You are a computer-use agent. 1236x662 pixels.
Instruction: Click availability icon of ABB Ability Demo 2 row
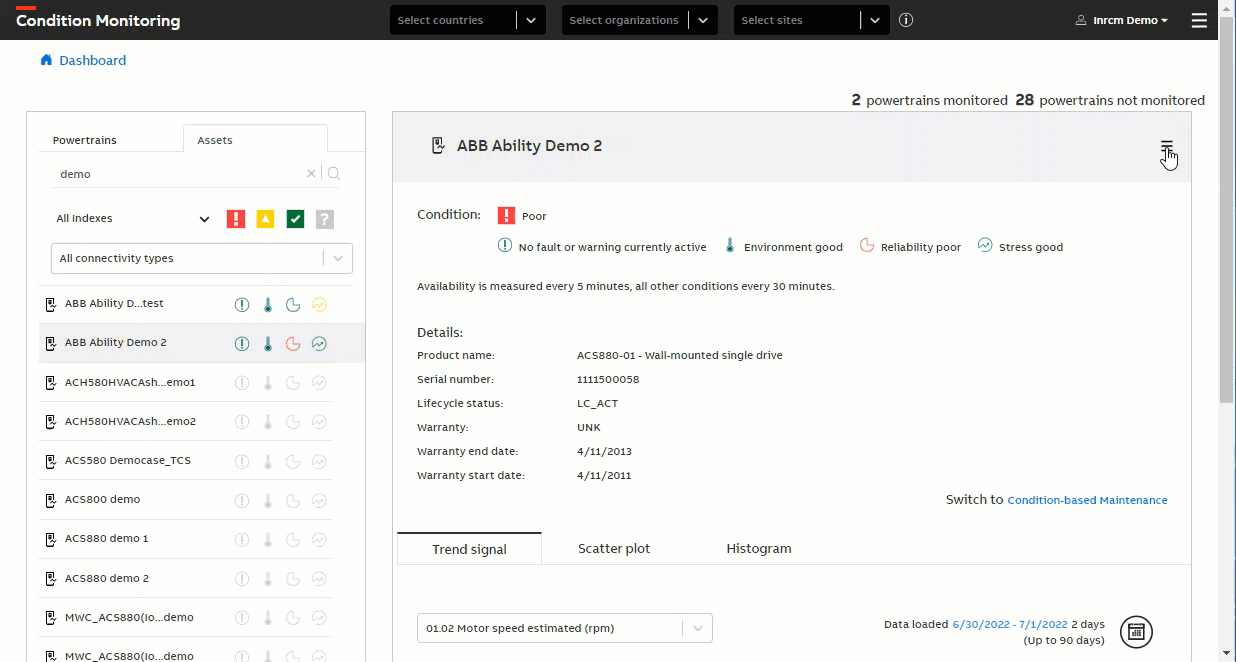pos(242,344)
